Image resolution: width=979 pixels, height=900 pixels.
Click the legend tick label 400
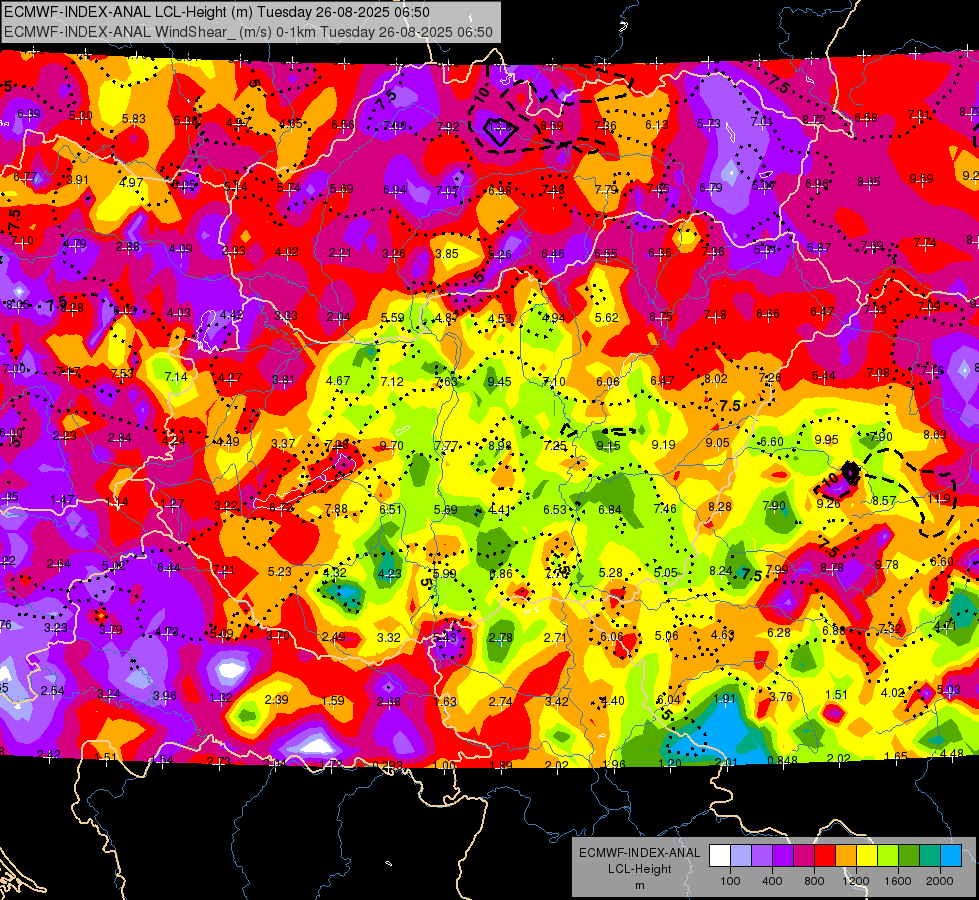tap(772, 881)
